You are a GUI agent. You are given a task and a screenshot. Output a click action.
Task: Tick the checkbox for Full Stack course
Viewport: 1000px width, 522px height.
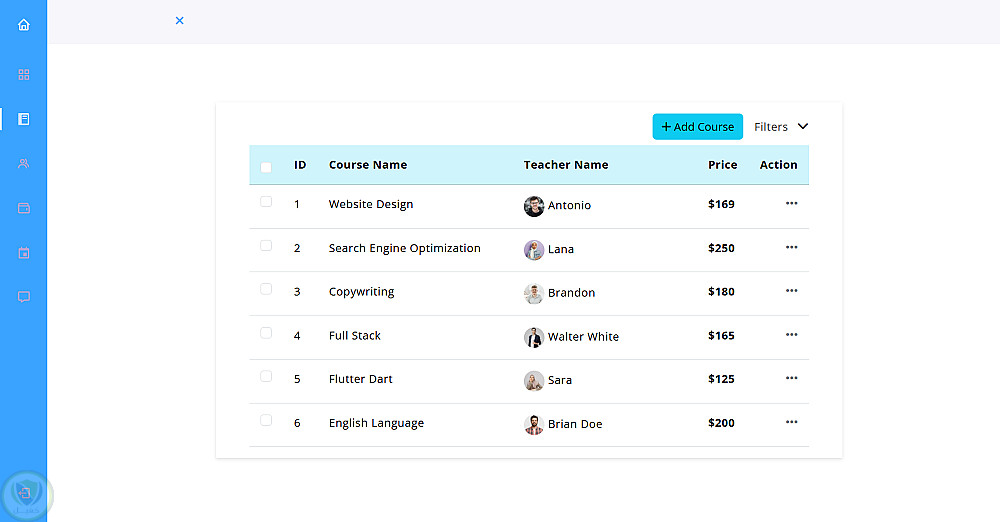pyautogui.click(x=266, y=333)
